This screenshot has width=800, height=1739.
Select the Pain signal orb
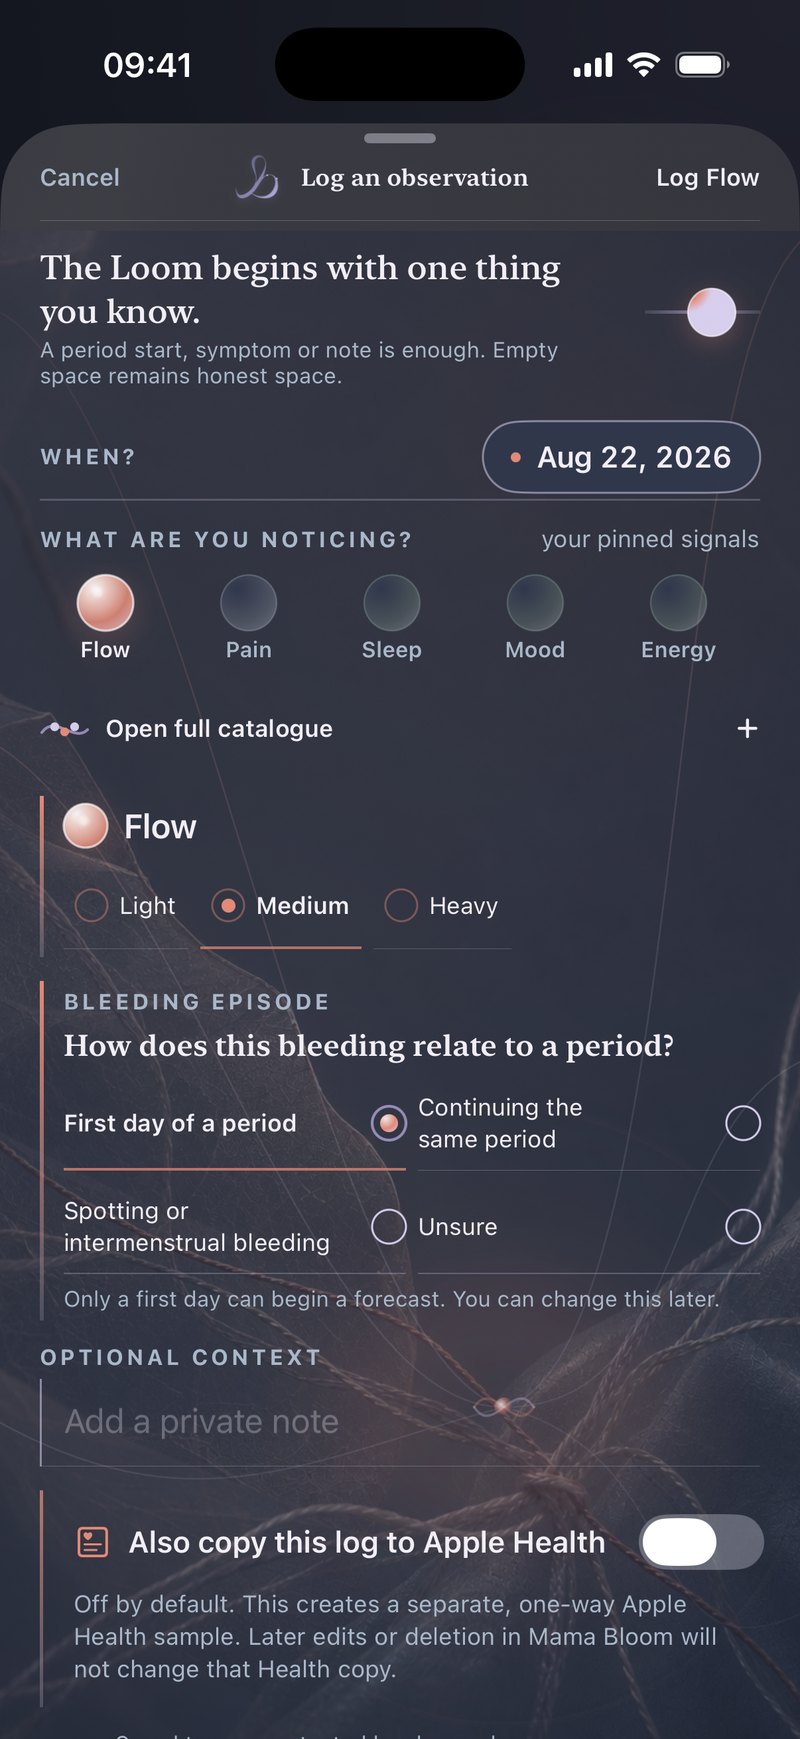tap(248, 603)
